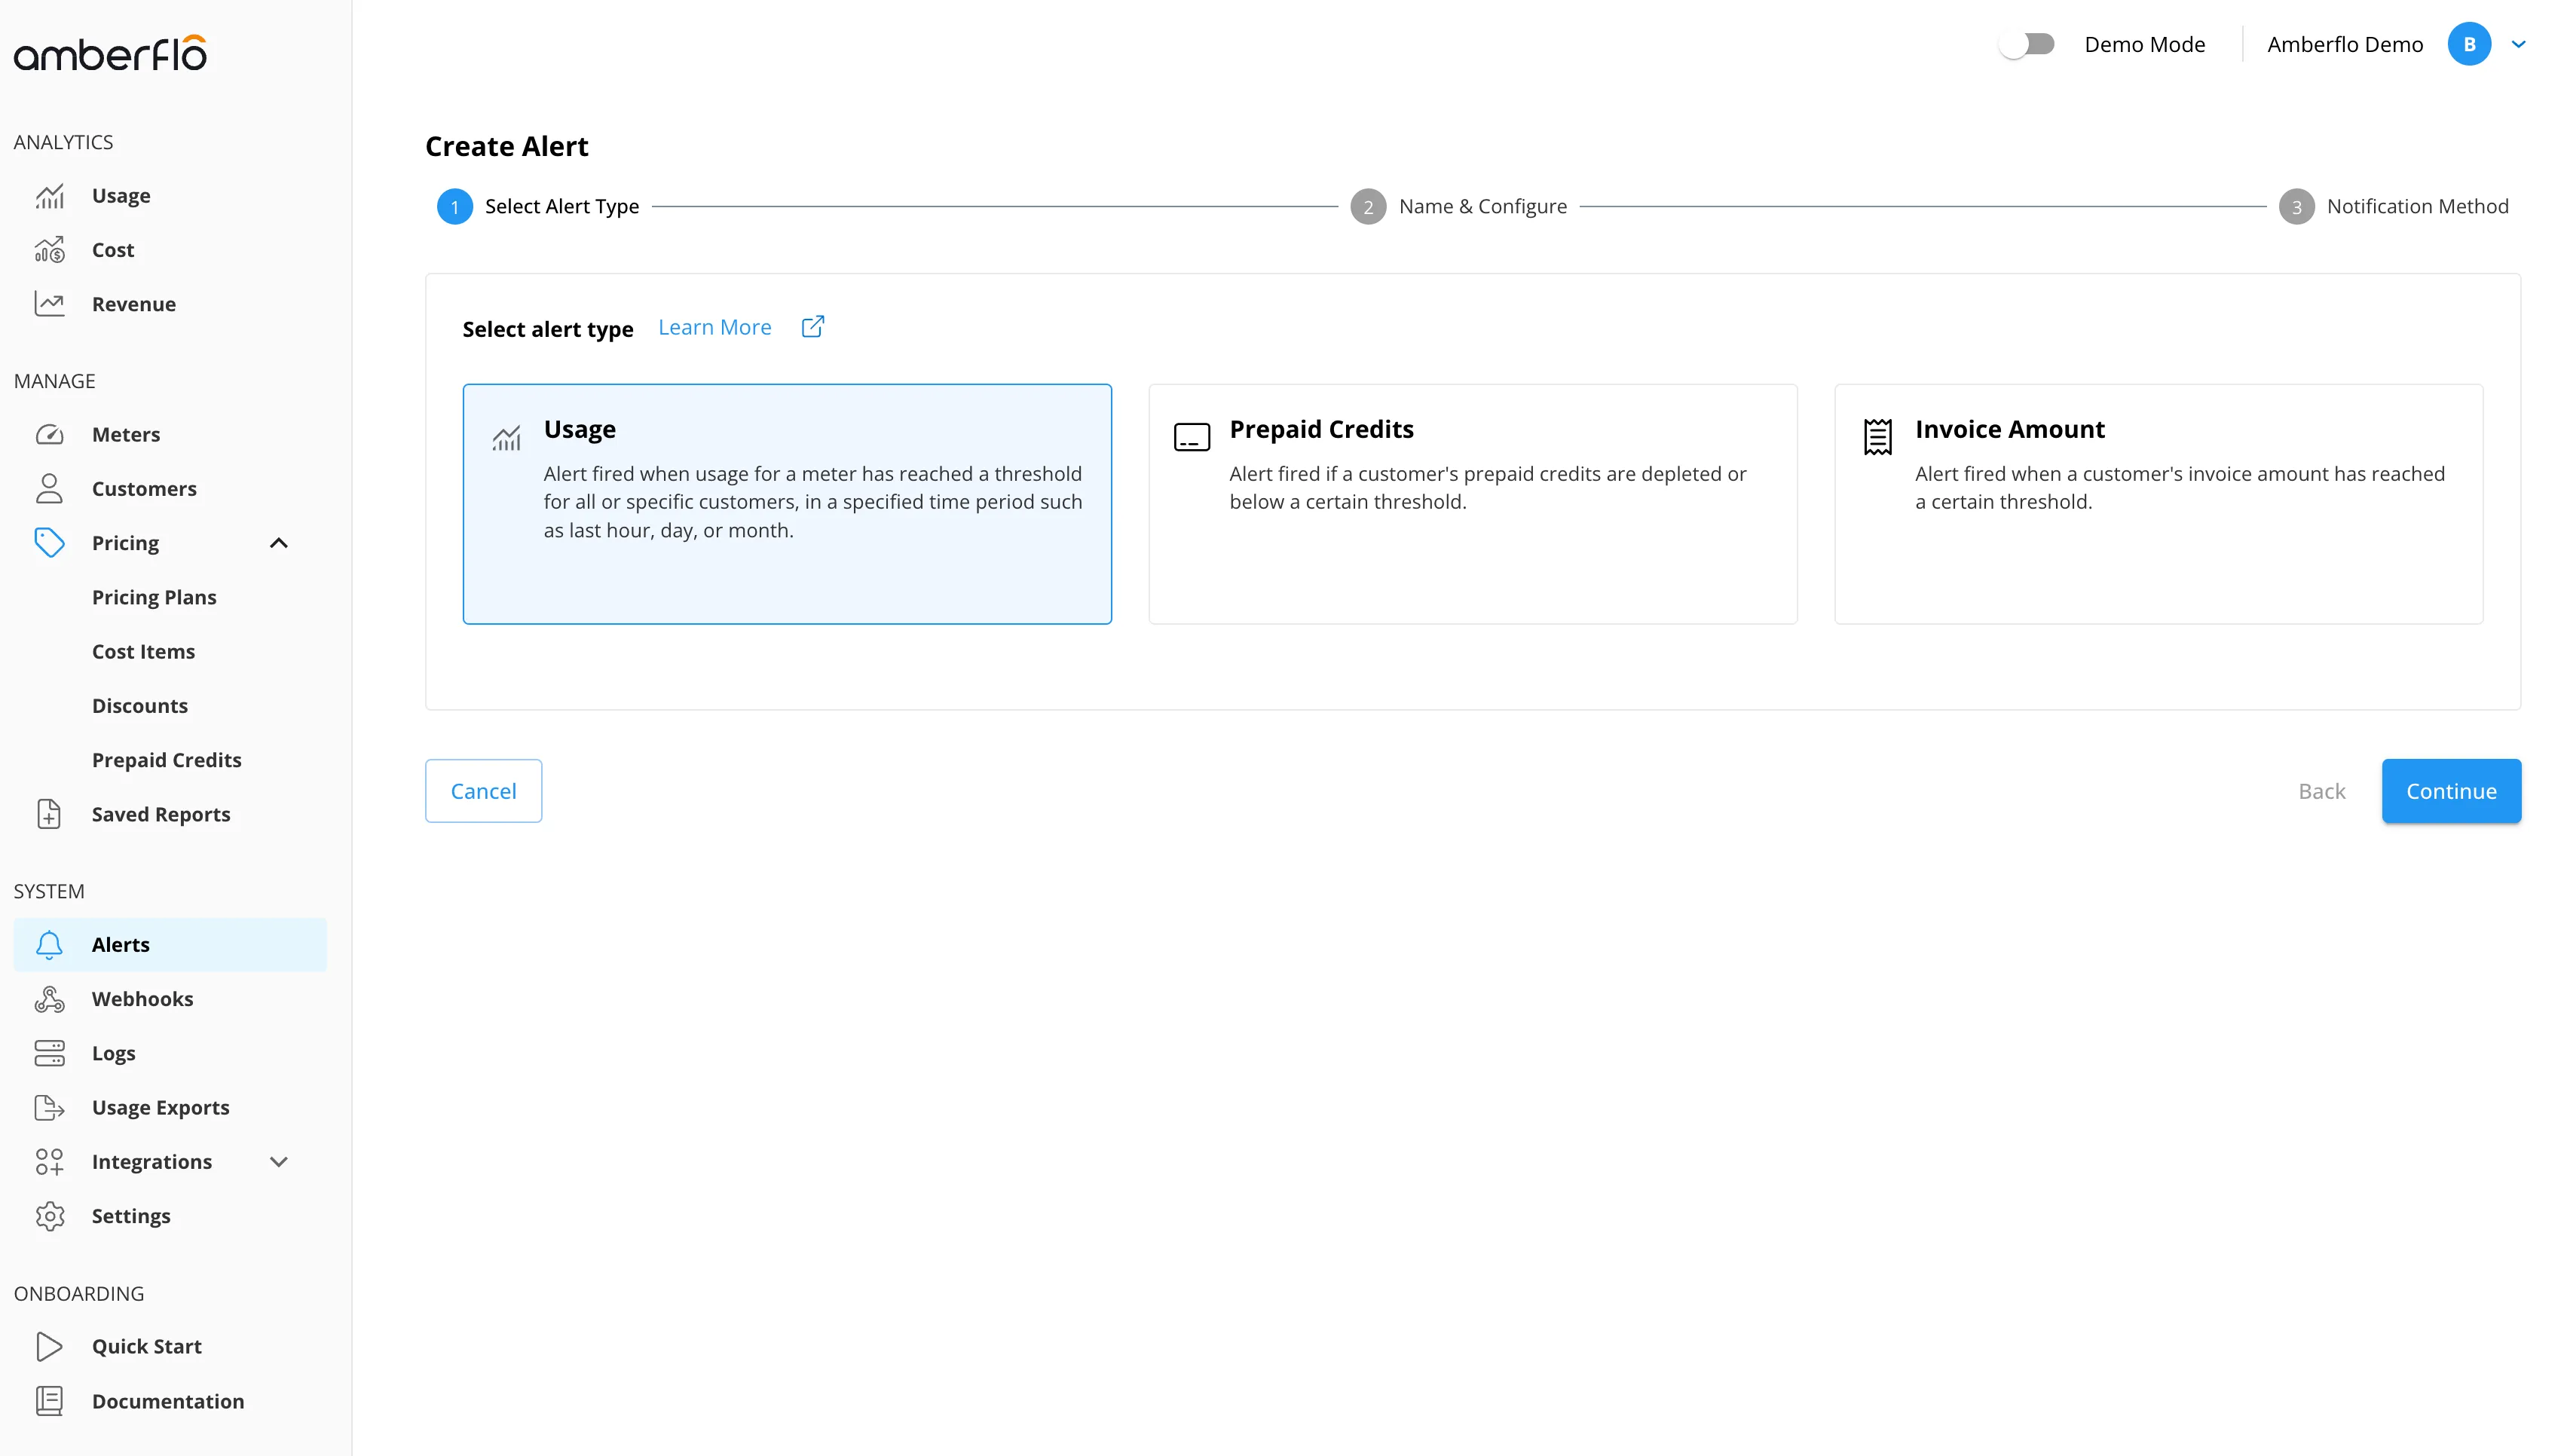Open Pricing Plans submenu item

coord(154,597)
